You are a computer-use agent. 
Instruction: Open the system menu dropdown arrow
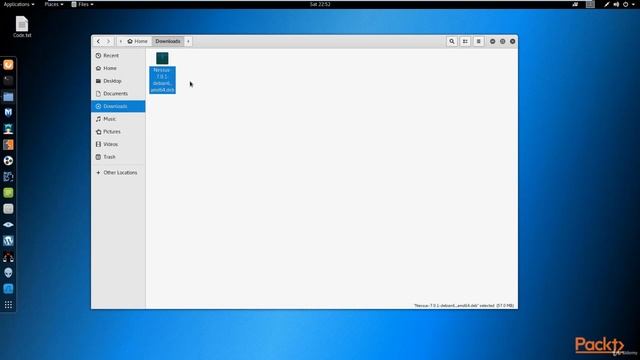pos(633,4)
